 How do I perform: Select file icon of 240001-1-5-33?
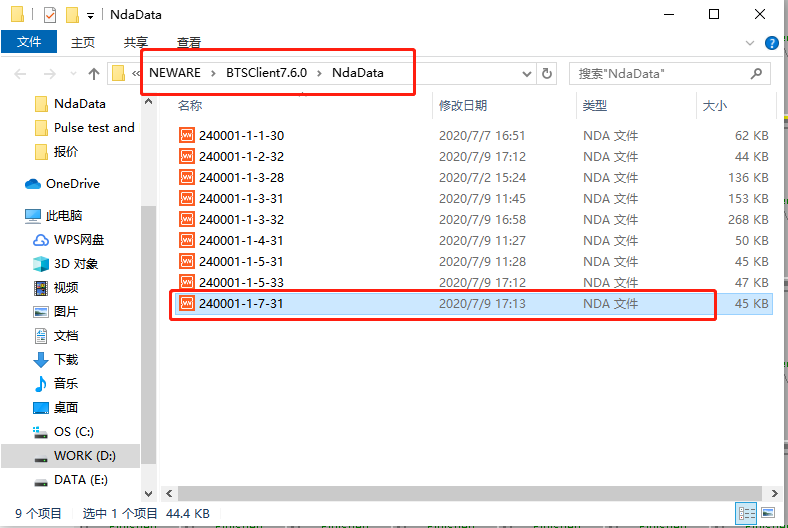[187, 282]
